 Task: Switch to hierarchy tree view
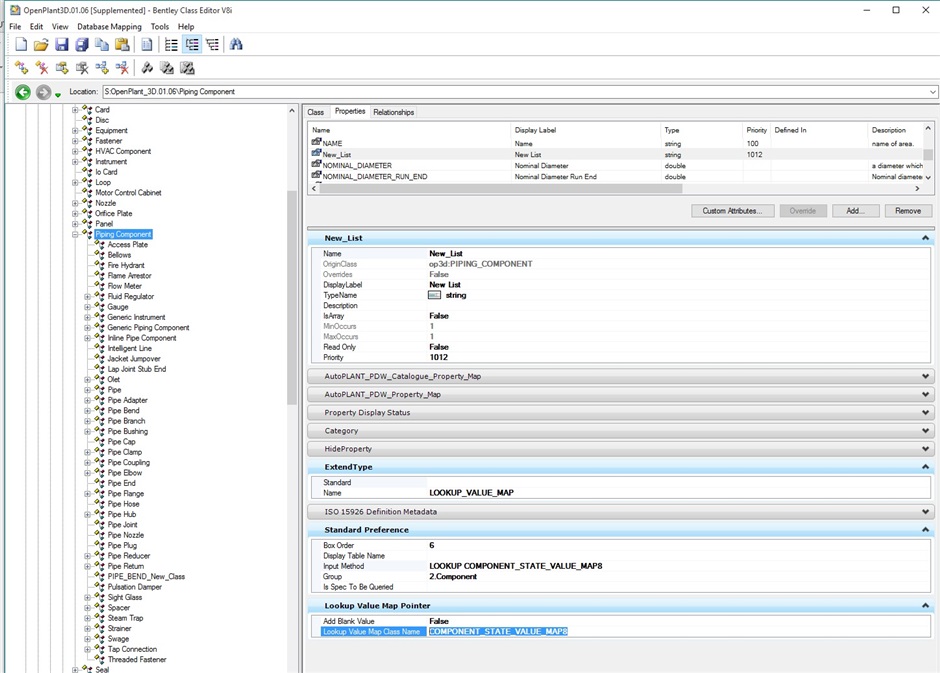[212, 44]
